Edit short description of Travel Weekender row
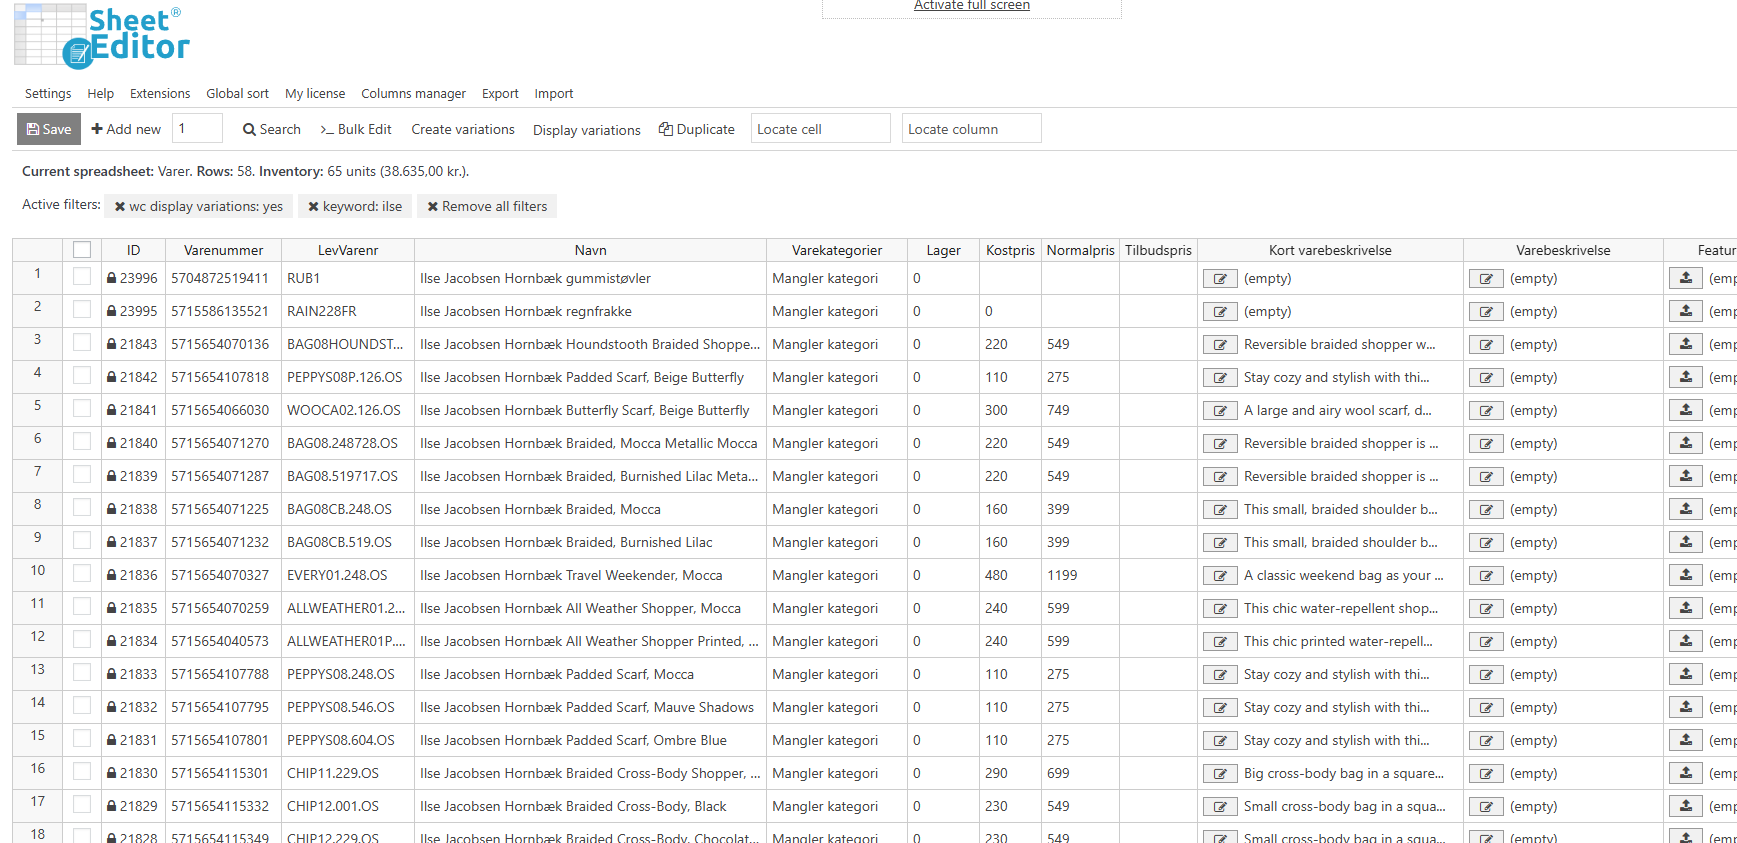This screenshot has width=1737, height=843. (1220, 576)
